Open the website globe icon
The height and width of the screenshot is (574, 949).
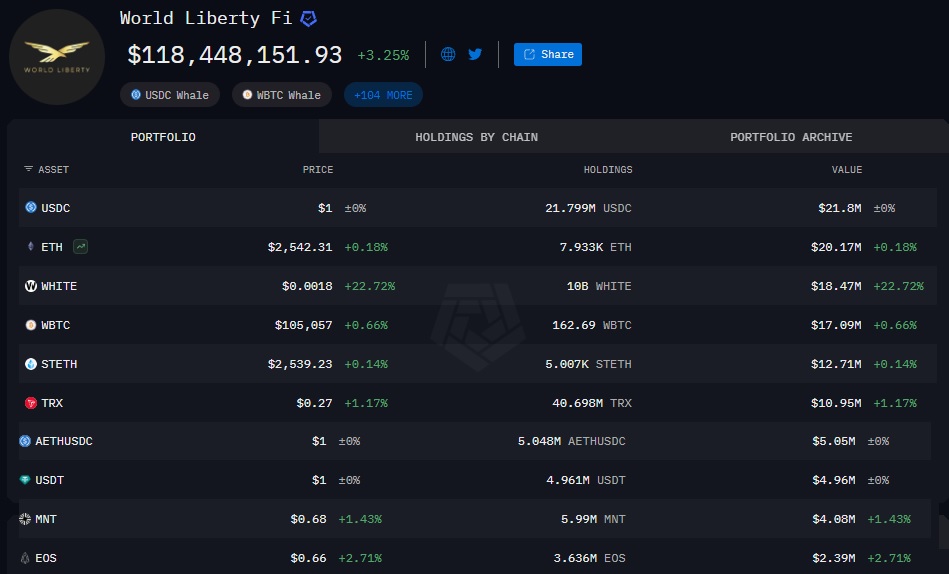click(448, 54)
